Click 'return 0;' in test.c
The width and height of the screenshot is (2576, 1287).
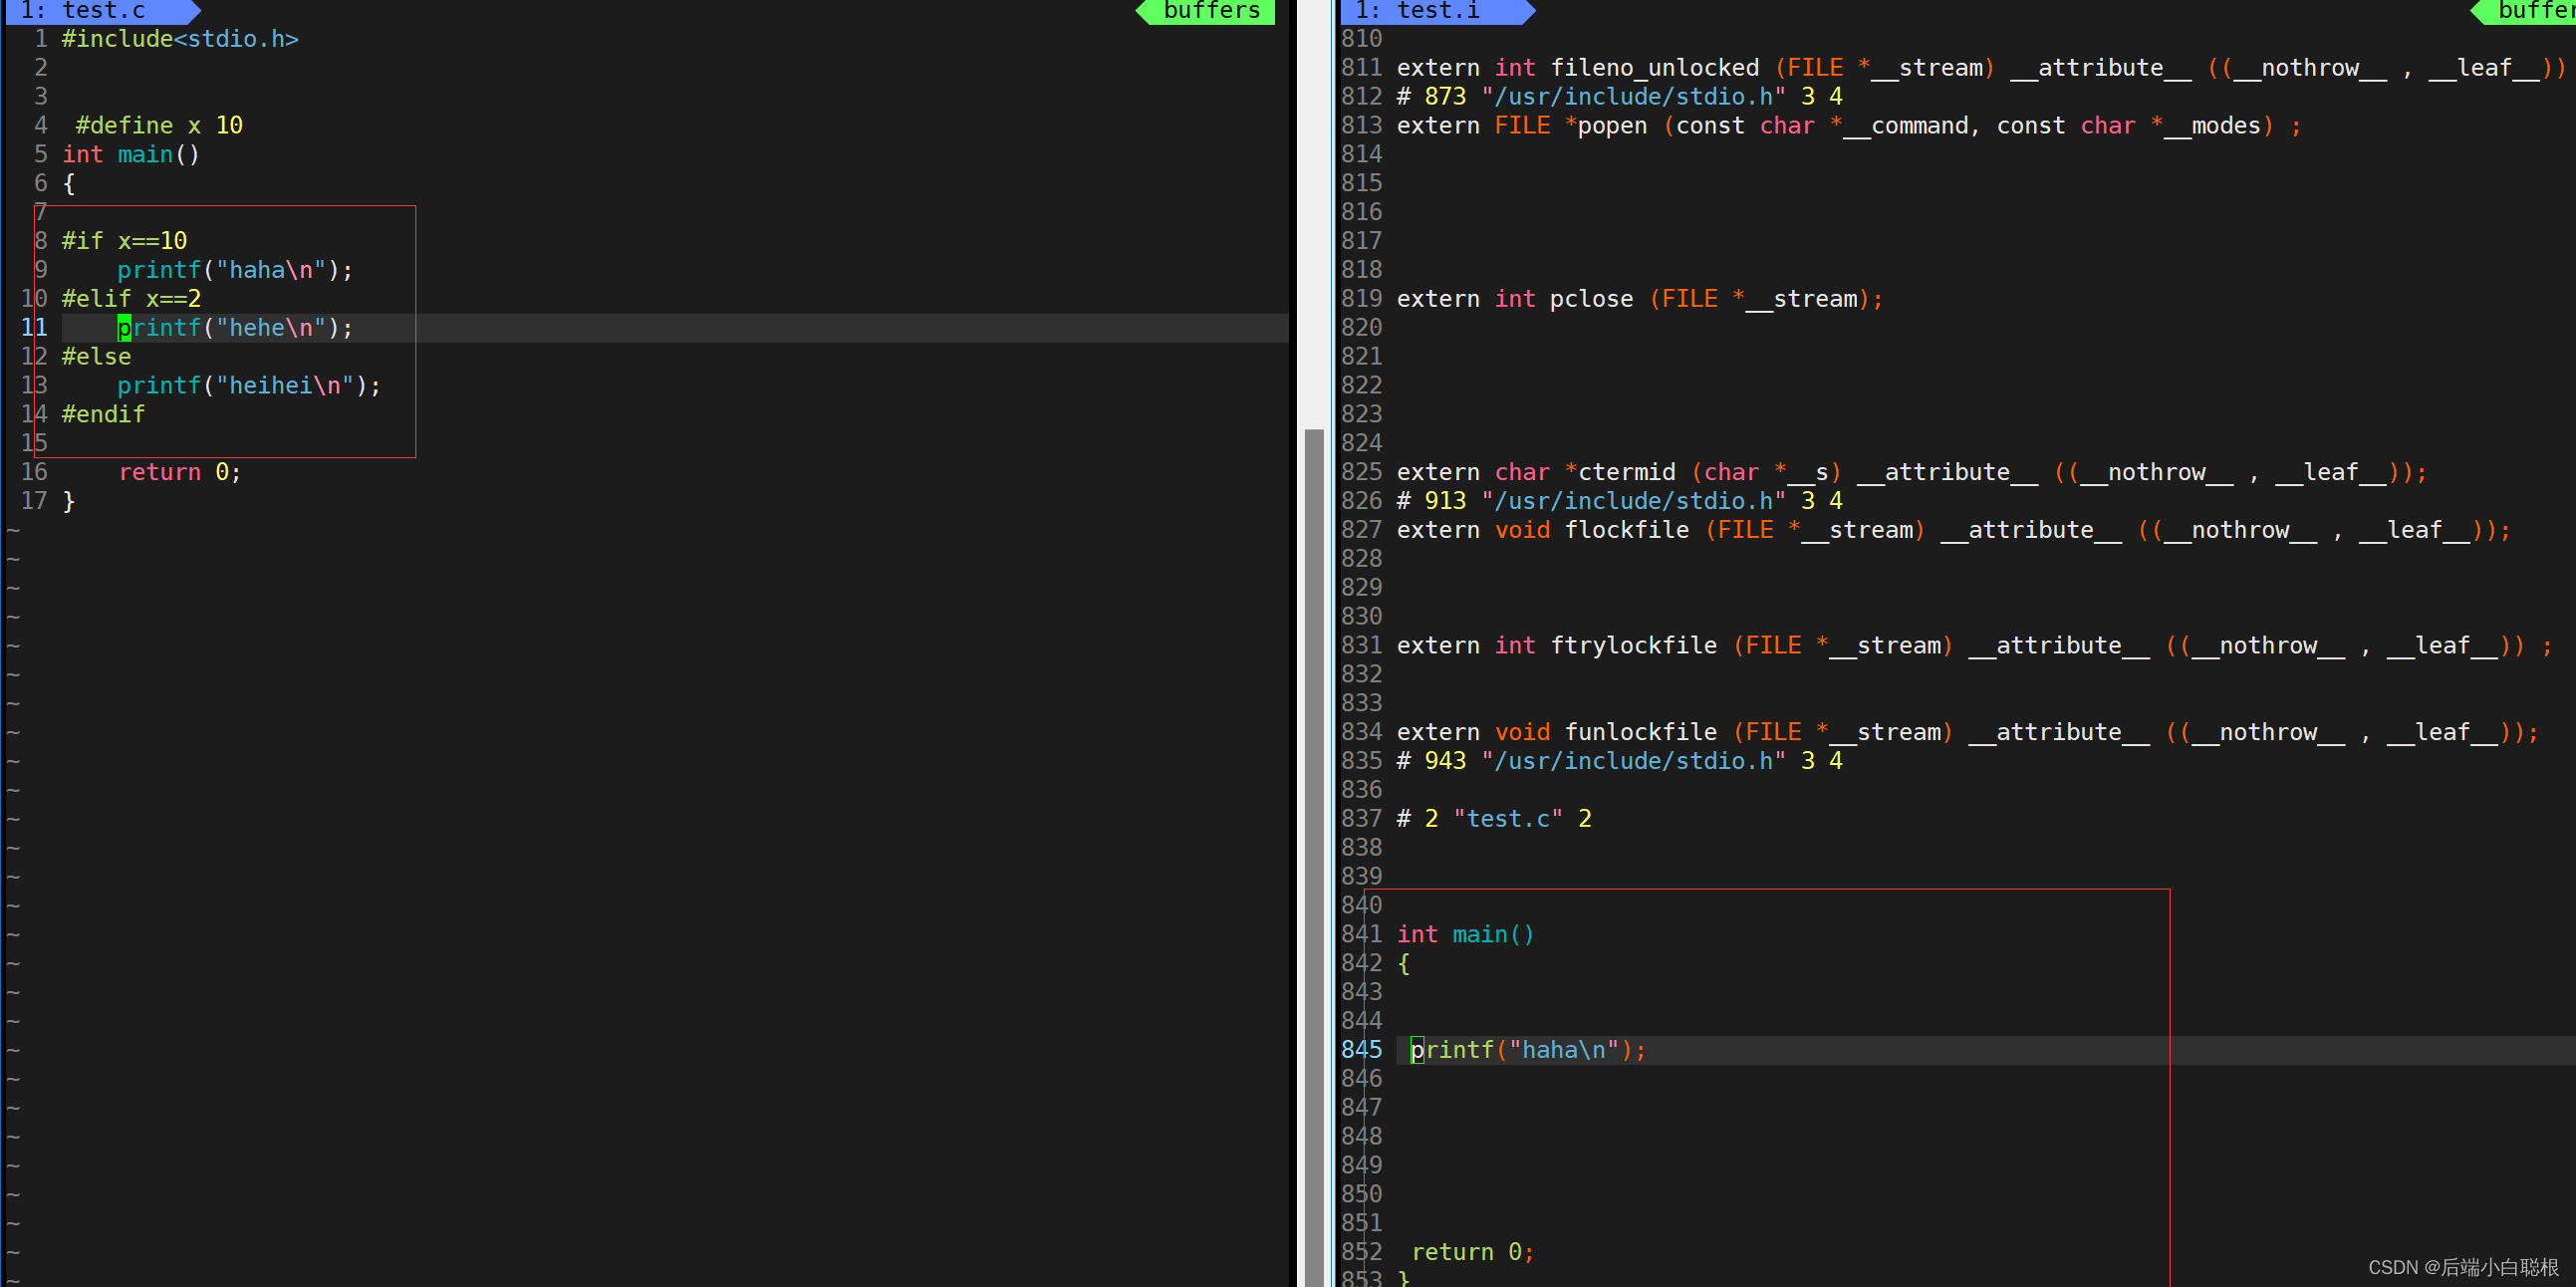point(180,472)
